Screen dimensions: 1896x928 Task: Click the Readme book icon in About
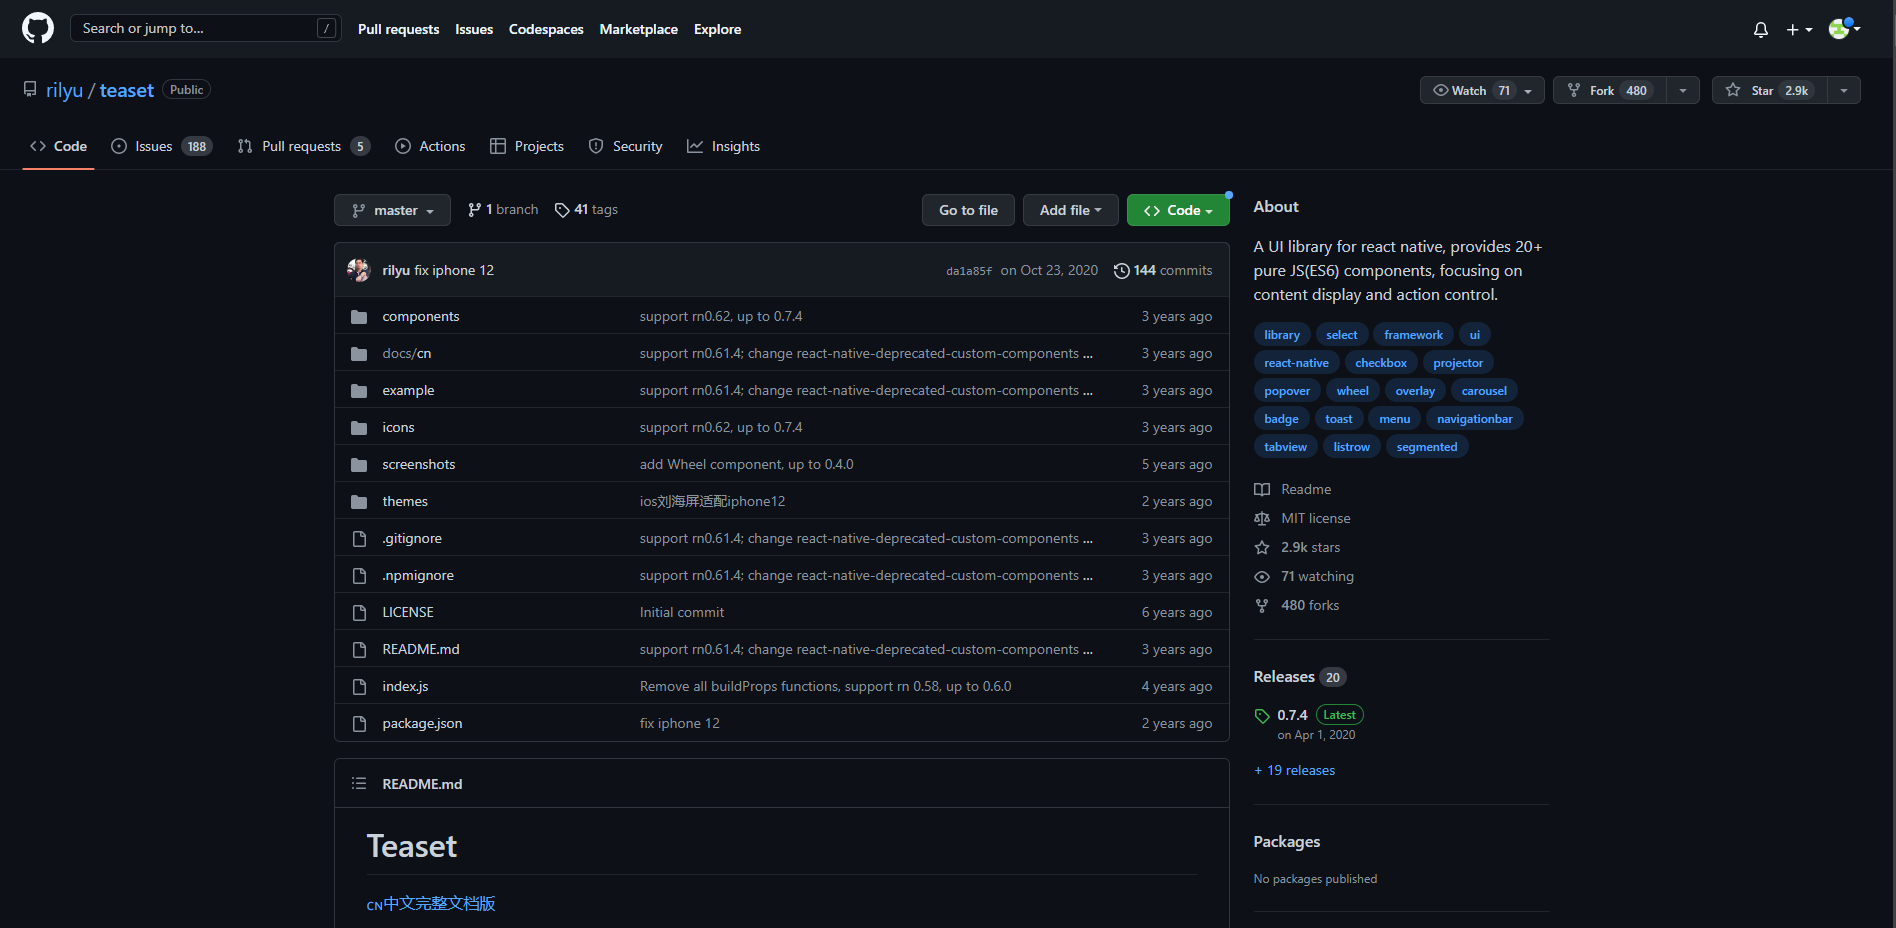[1262, 490]
